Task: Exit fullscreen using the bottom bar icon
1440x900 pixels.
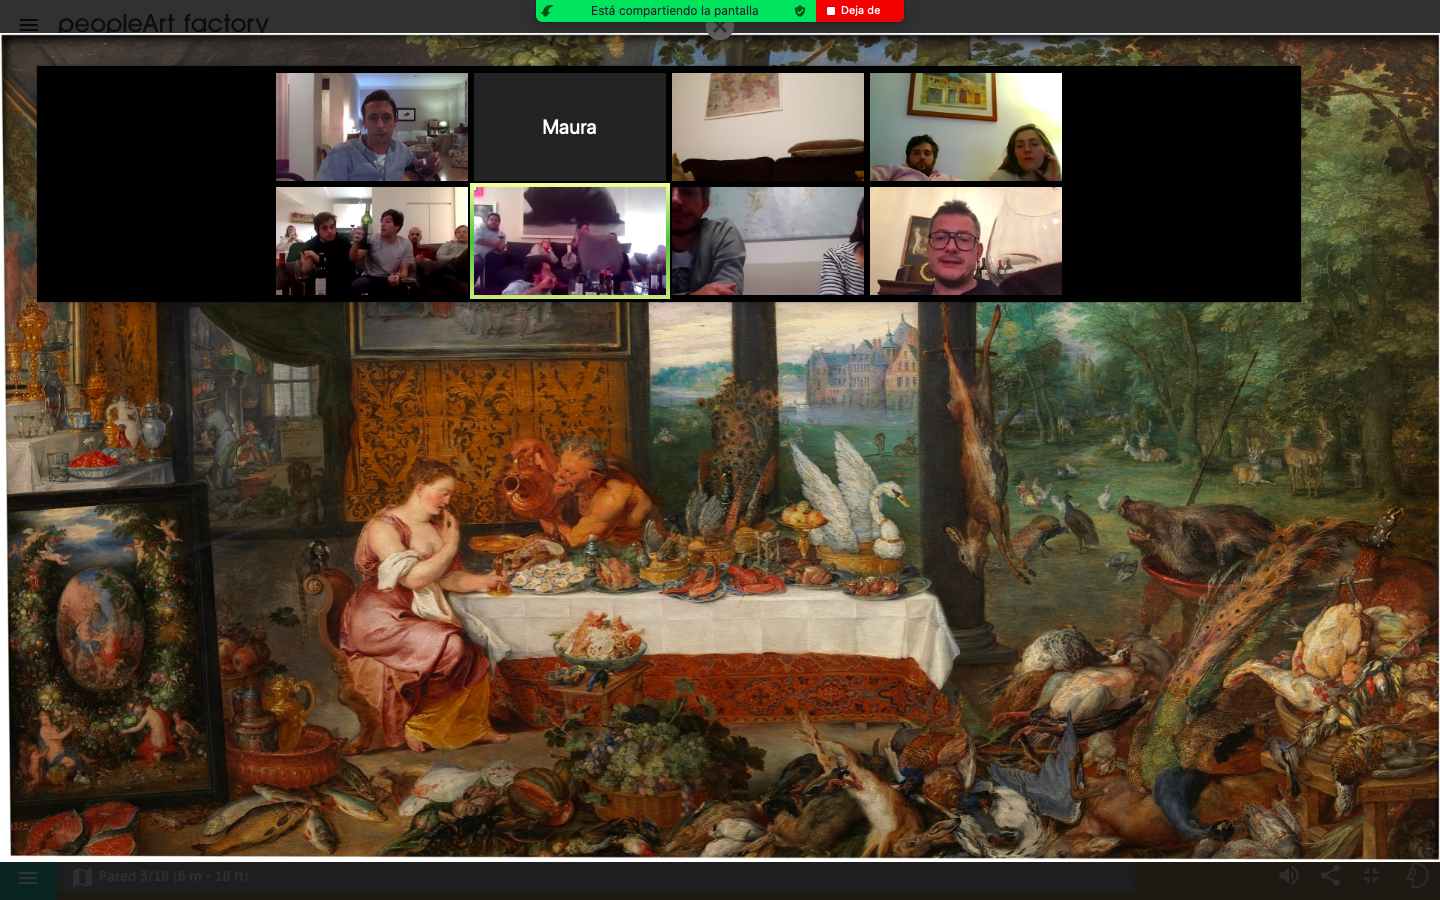Action: 1372,876
